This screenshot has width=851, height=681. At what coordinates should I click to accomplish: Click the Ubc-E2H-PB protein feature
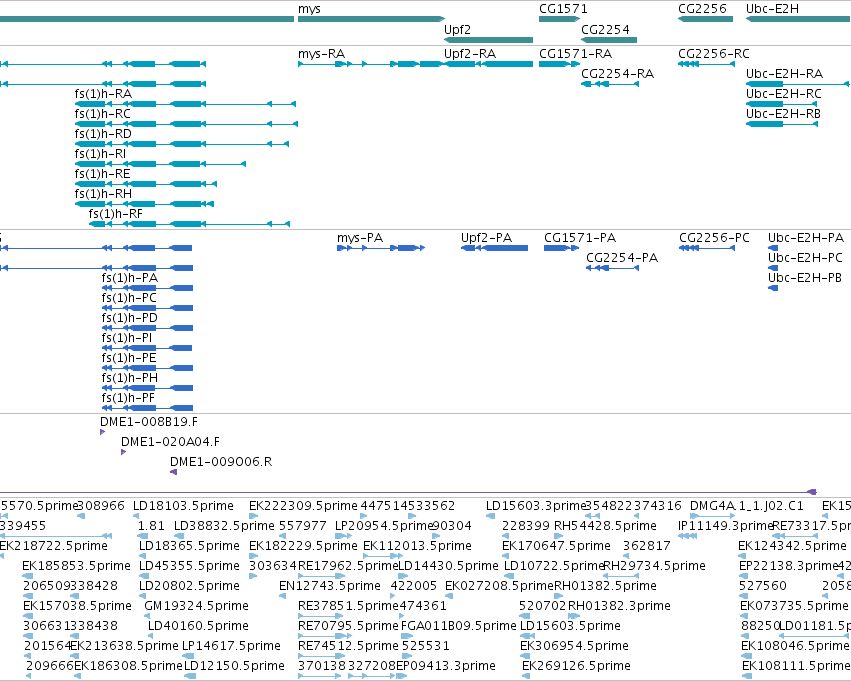773,288
